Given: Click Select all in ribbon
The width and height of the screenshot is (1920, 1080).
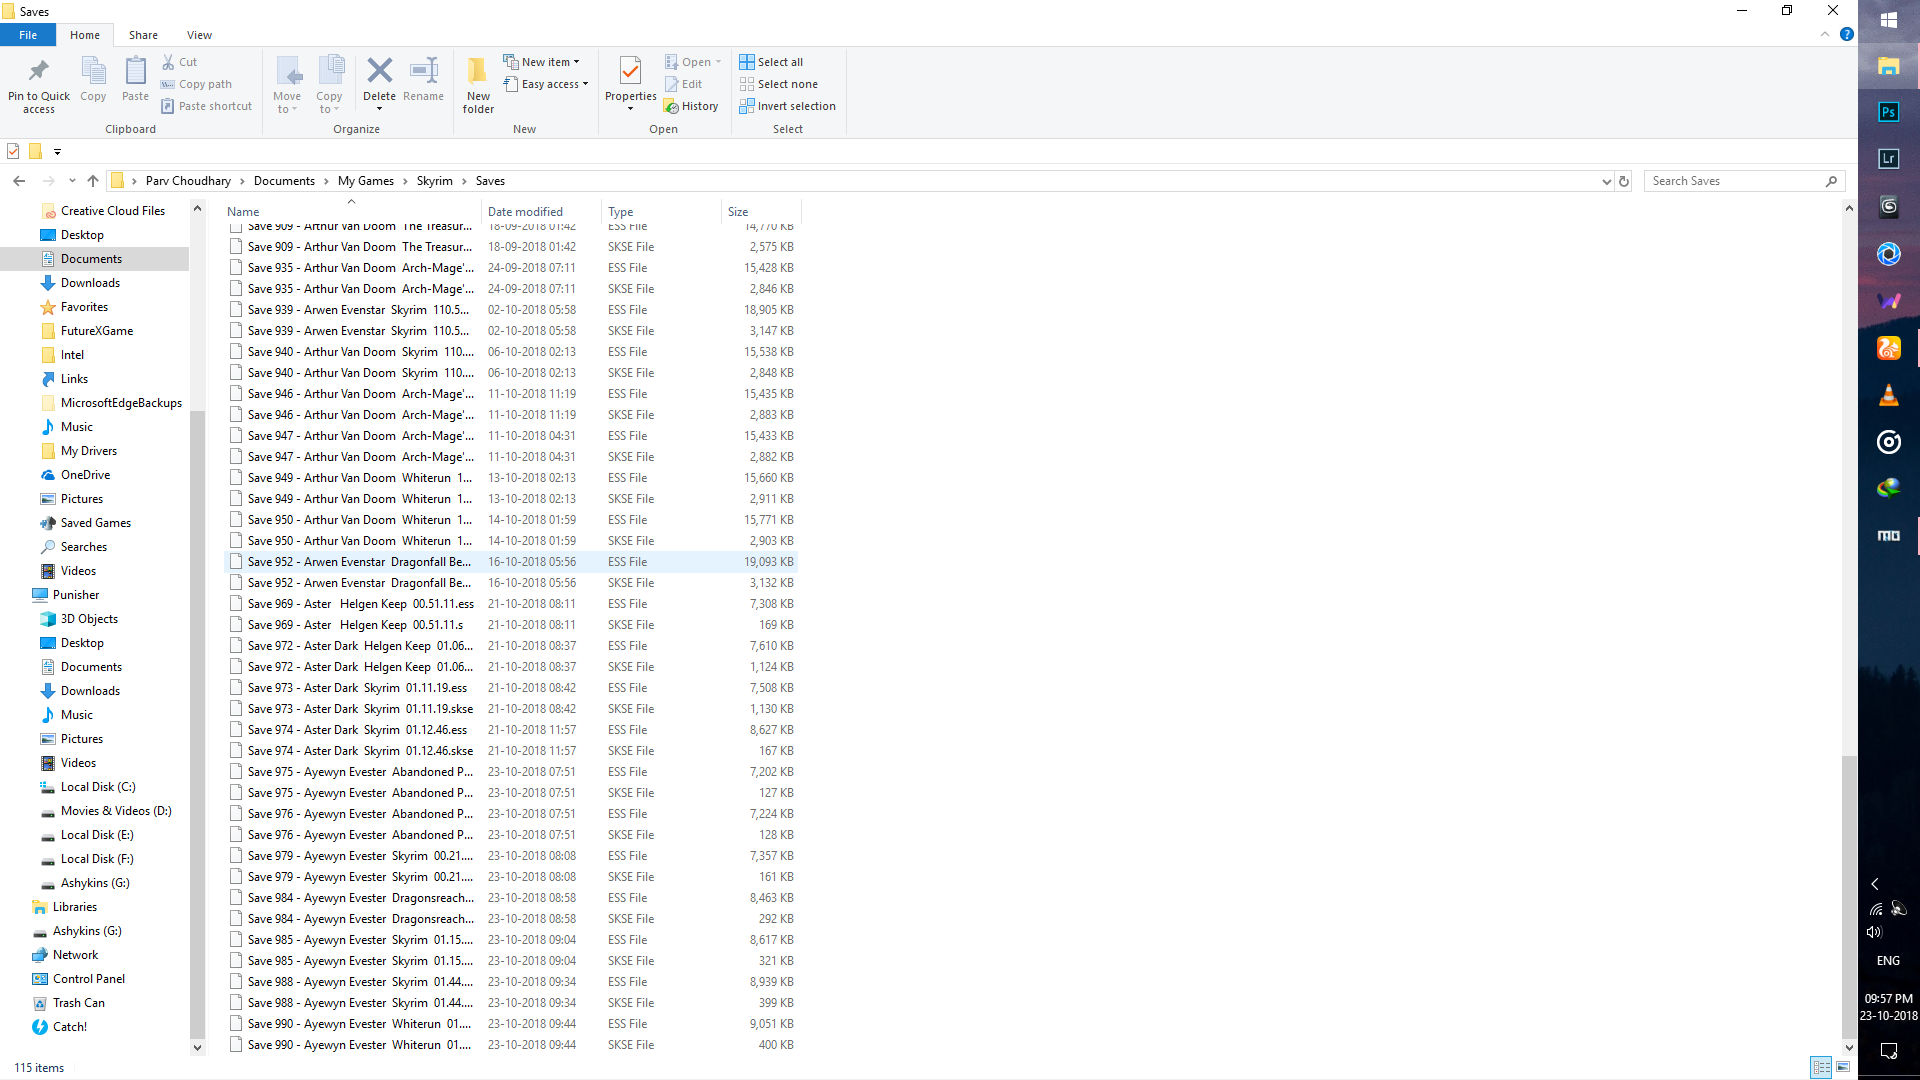Looking at the screenshot, I should coord(771,62).
